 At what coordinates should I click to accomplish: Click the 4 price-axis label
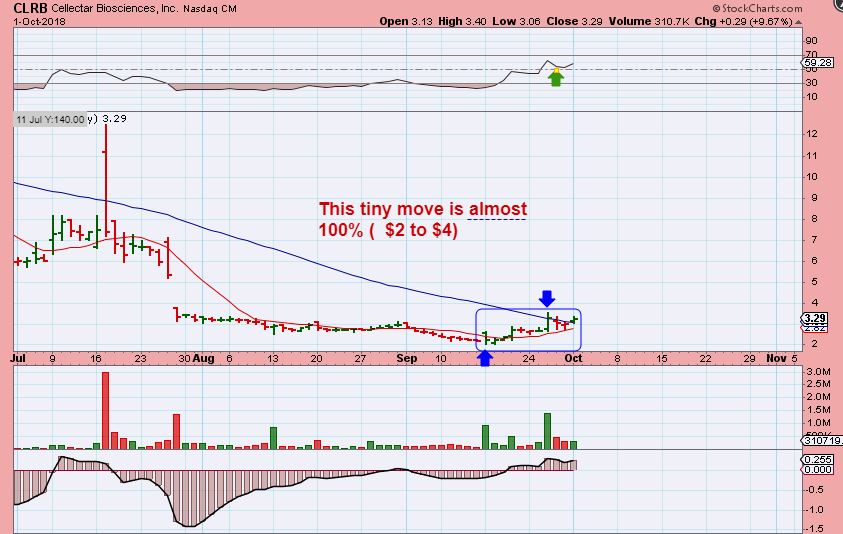coord(815,302)
